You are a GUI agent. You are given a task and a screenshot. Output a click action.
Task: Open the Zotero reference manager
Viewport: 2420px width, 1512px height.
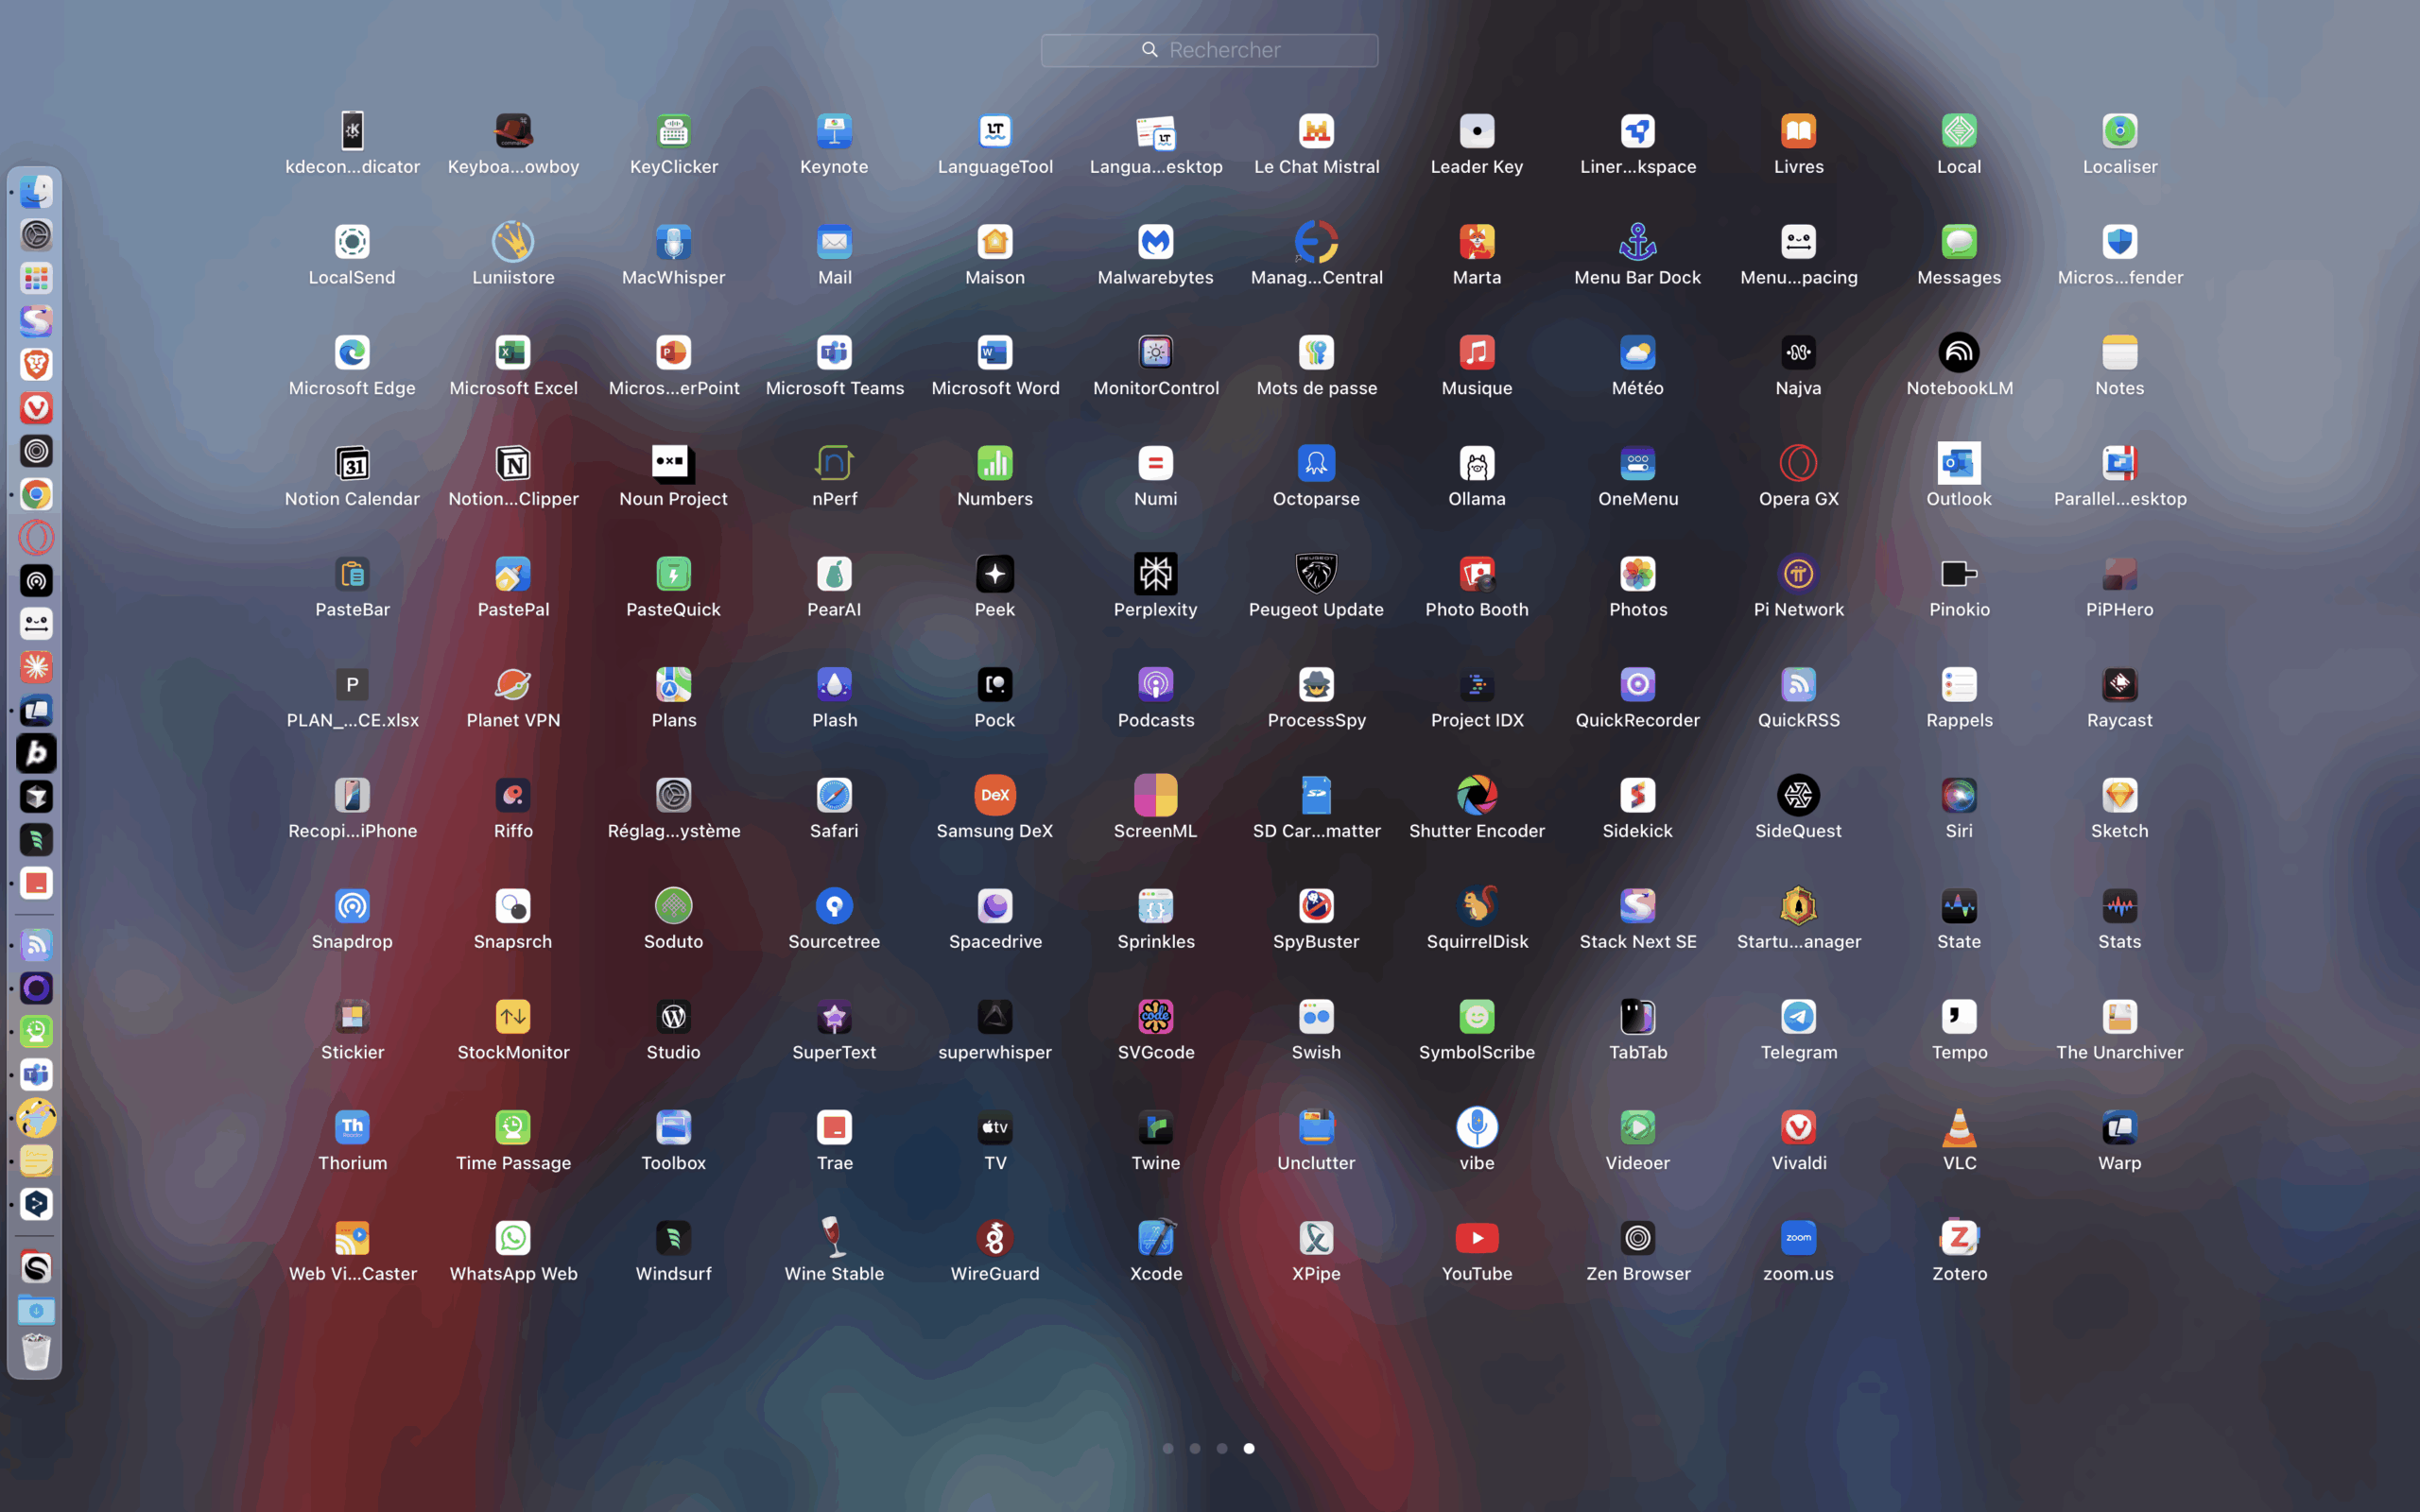click(1959, 1238)
